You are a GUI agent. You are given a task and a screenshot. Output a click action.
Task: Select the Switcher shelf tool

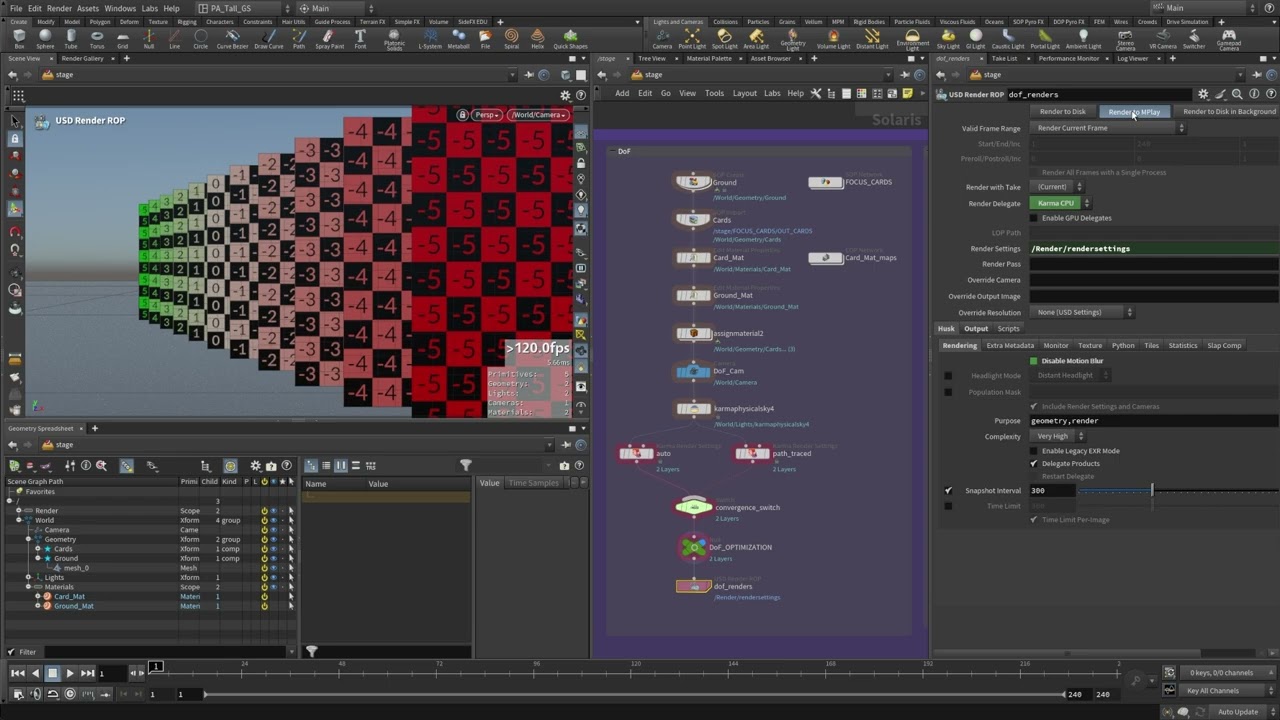pyautogui.click(x=1194, y=39)
